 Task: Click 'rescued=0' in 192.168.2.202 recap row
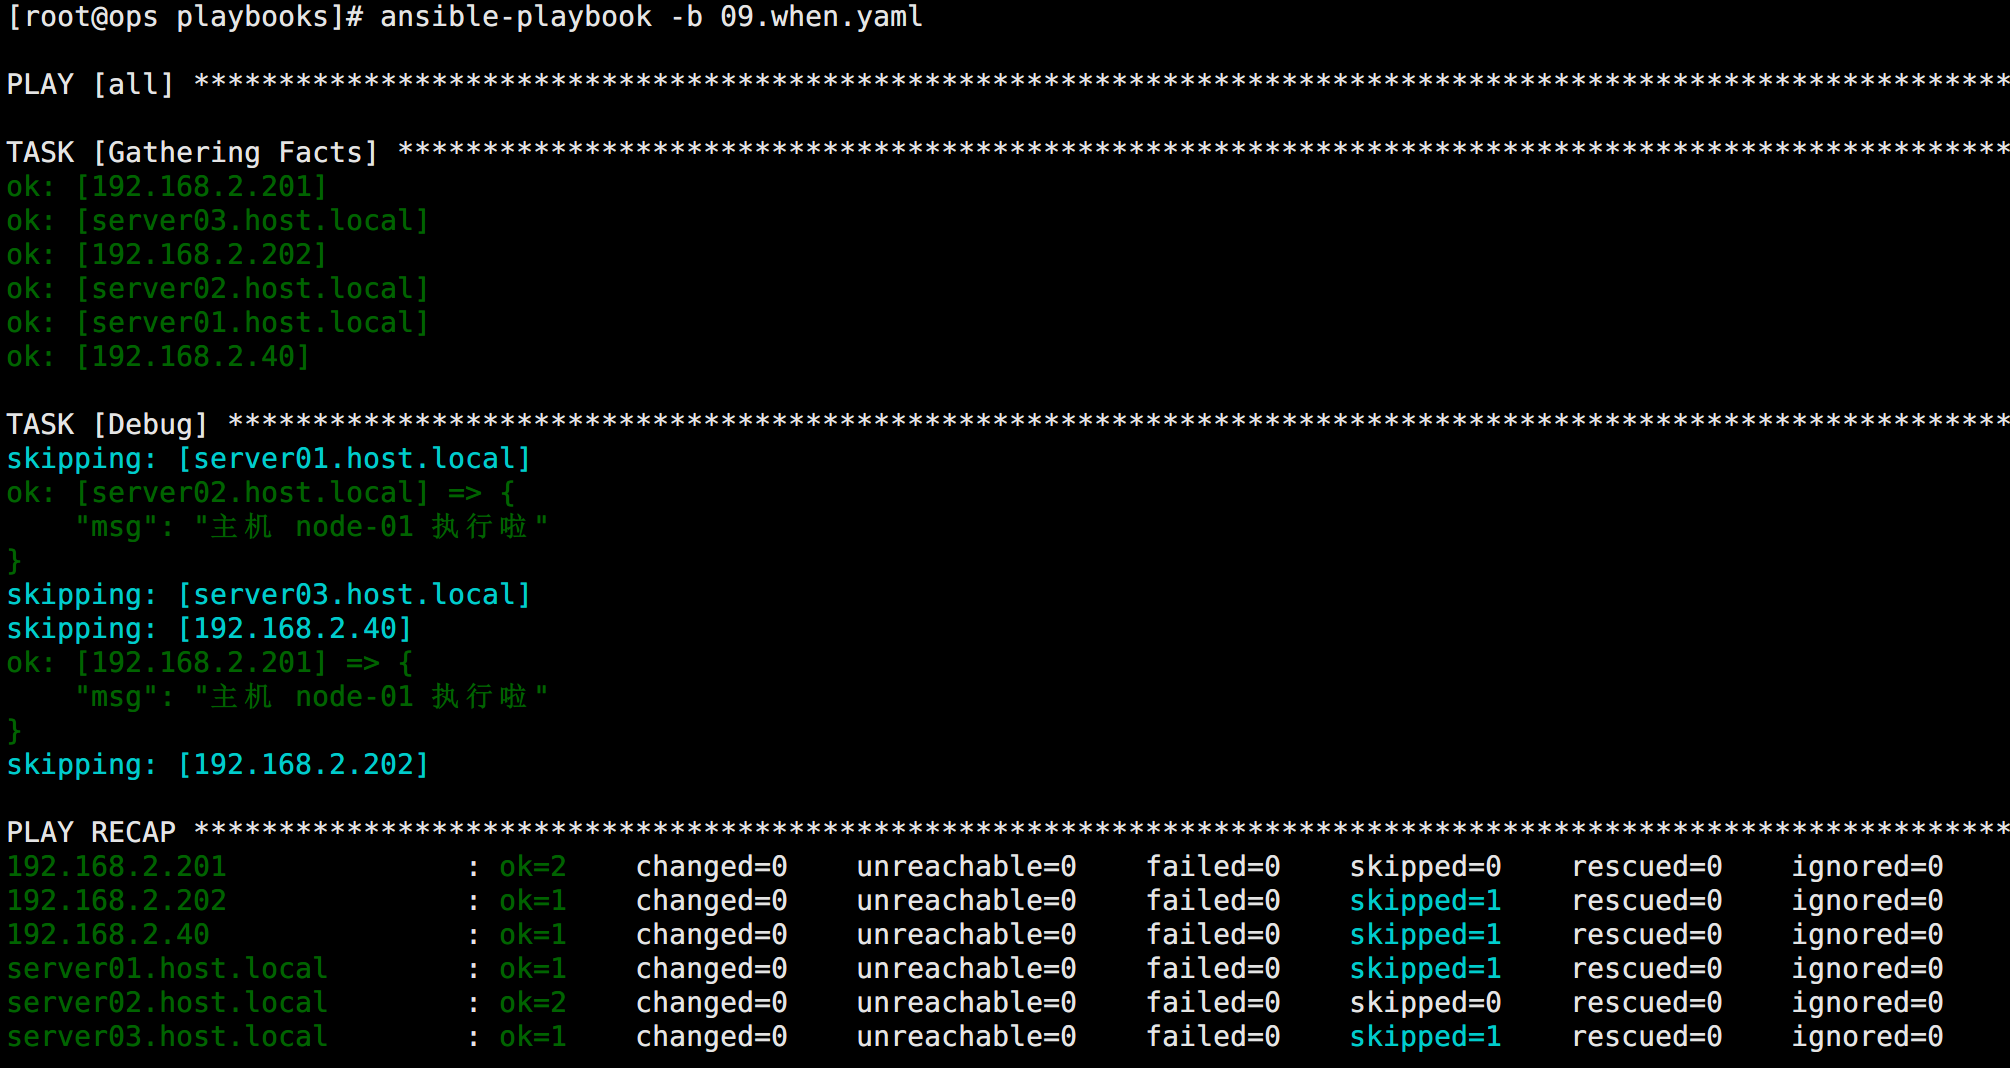(x=1646, y=900)
